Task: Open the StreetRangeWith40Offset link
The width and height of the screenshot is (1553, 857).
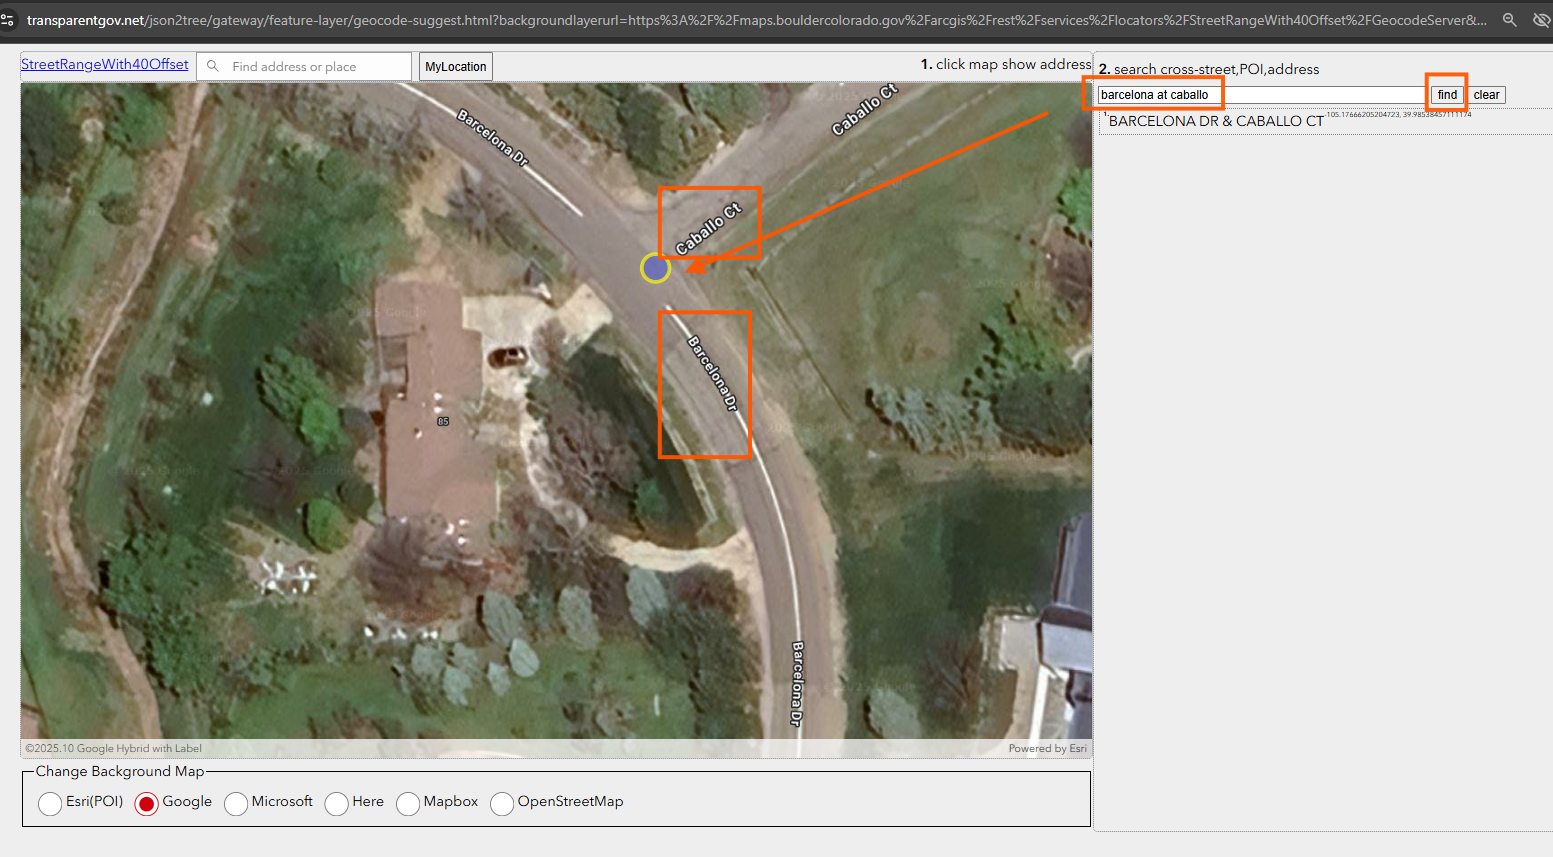Action: 105,64
